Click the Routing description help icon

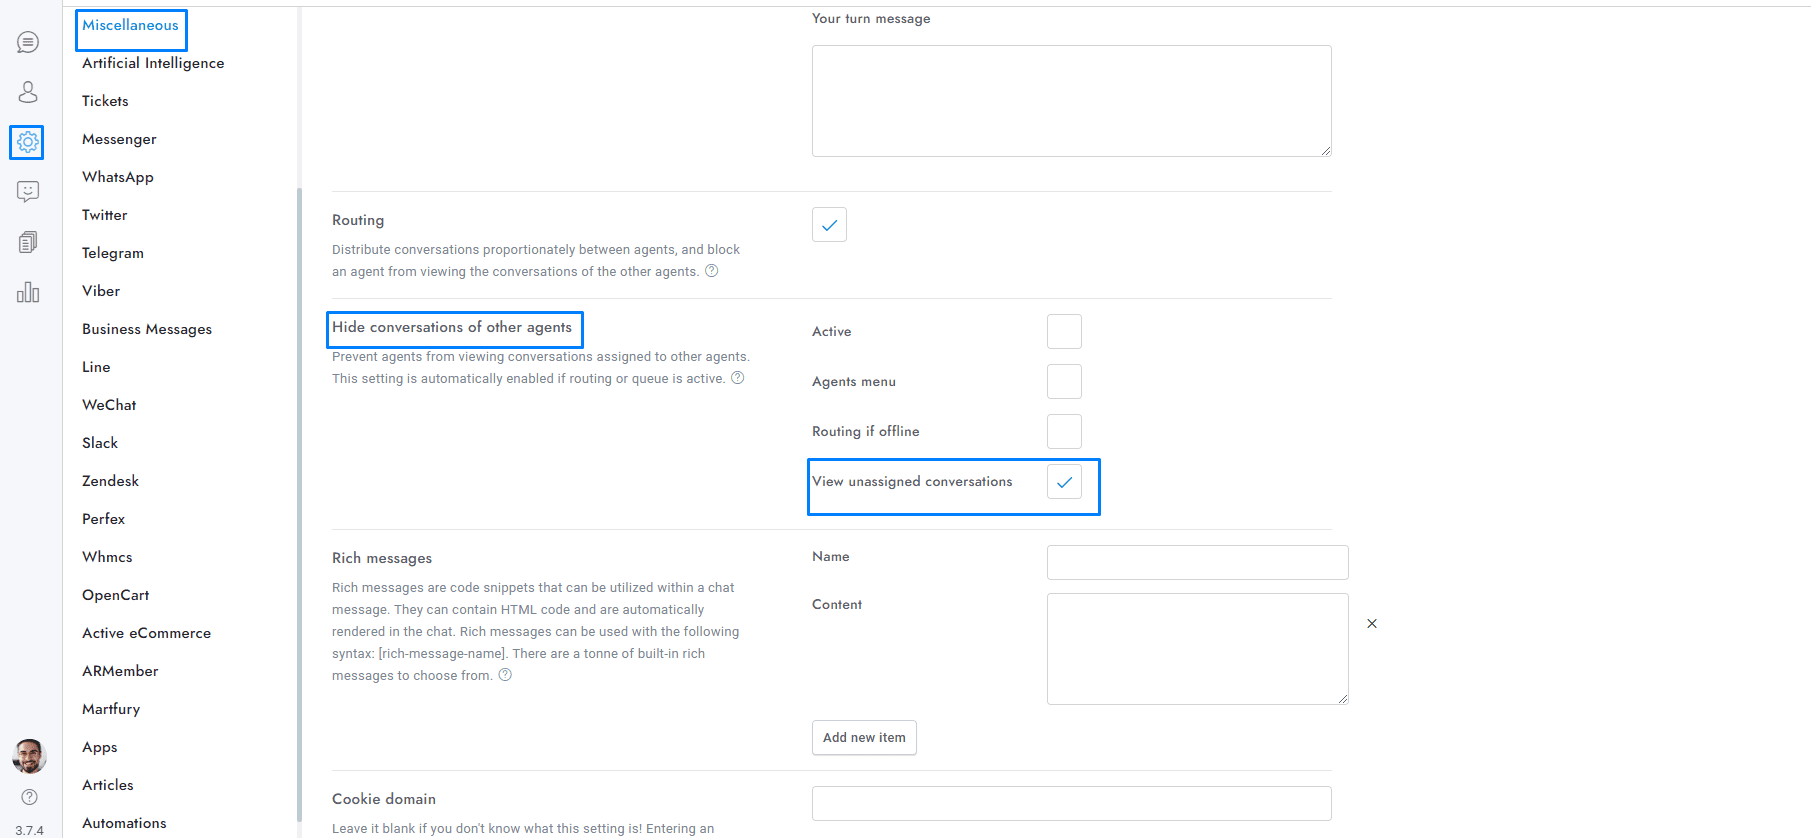pos(712,271)
